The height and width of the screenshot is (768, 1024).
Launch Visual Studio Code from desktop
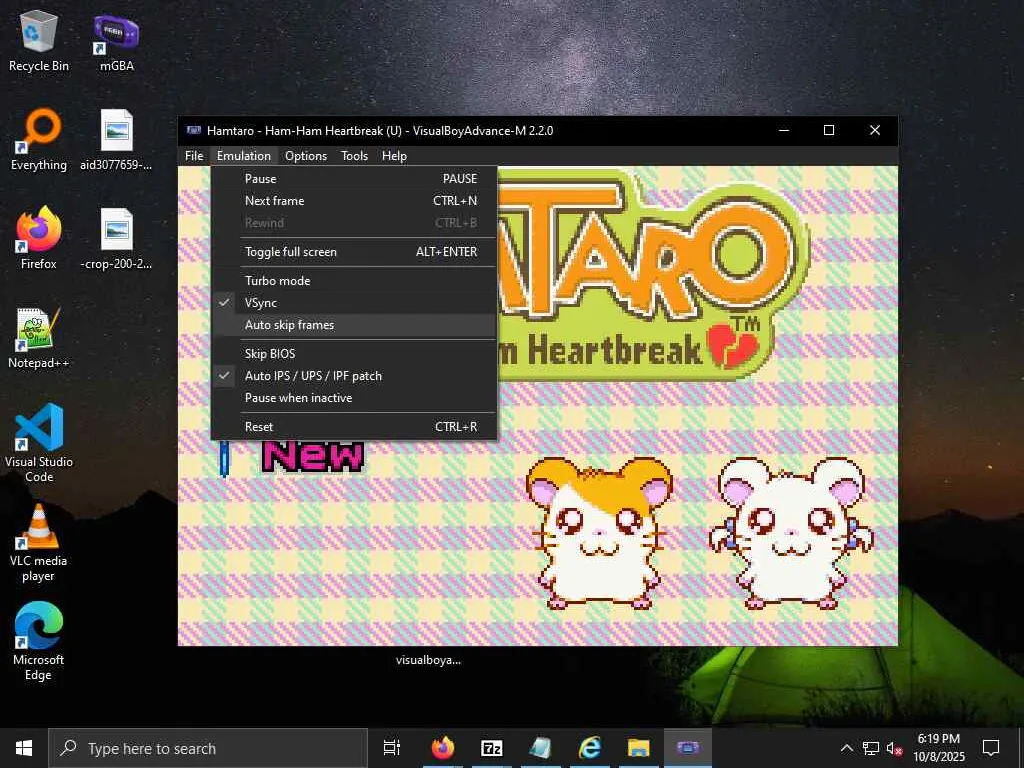click(39, 443)
